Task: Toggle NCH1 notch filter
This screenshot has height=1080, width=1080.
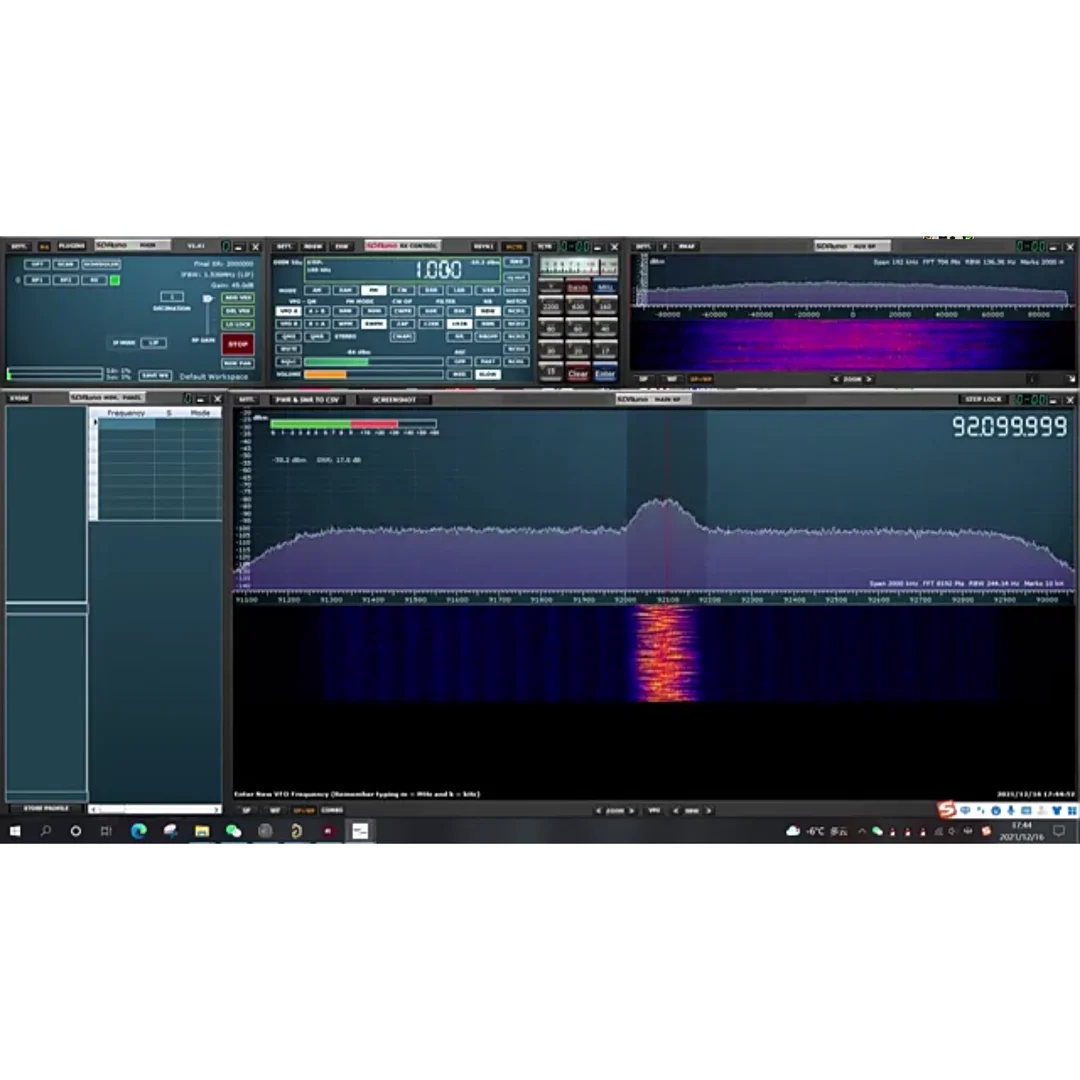Action: pos(517,311)
